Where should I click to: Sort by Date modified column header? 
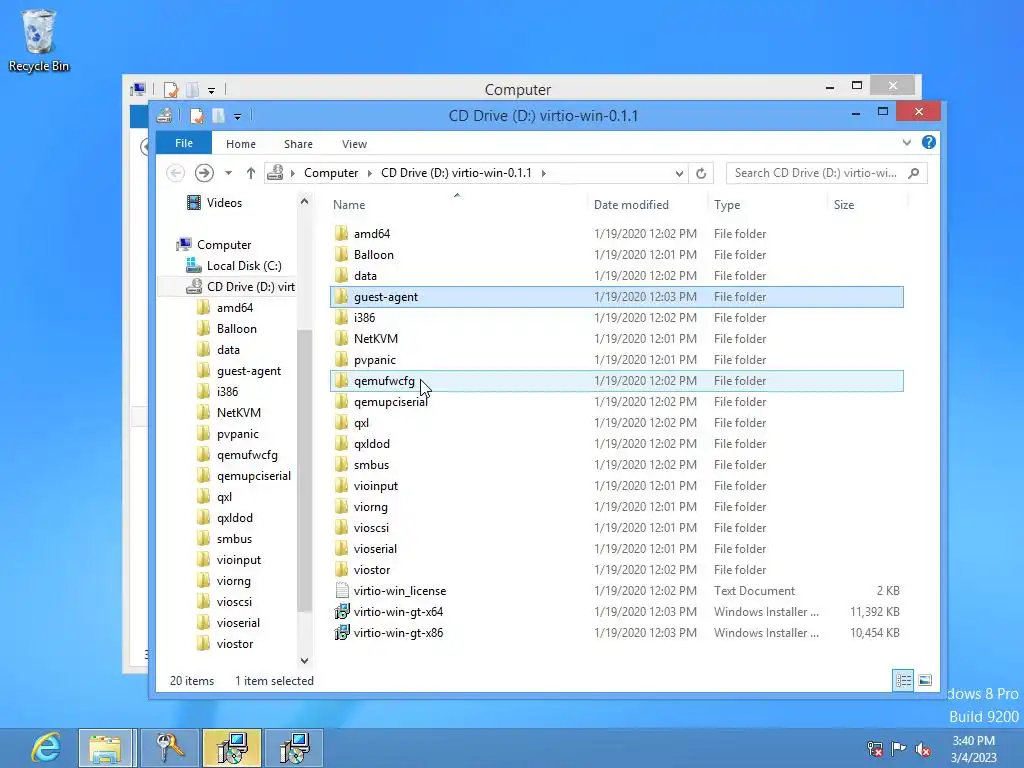pos(632,204)
